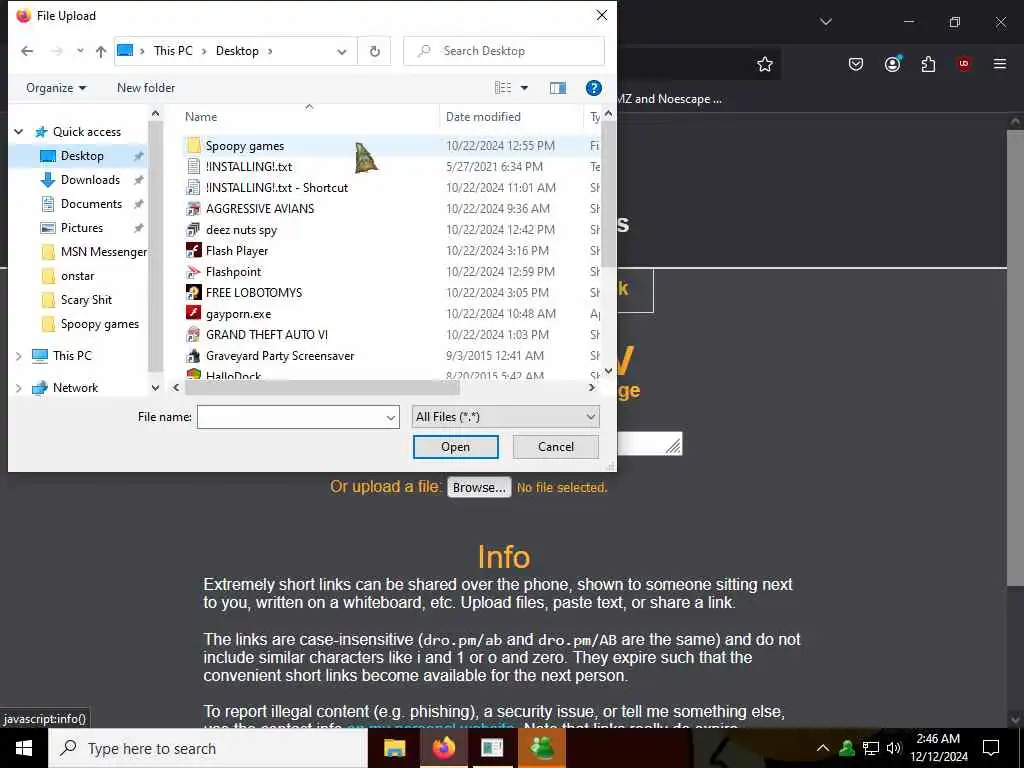Click the Graveyard Party Screensaver icon

193,356
